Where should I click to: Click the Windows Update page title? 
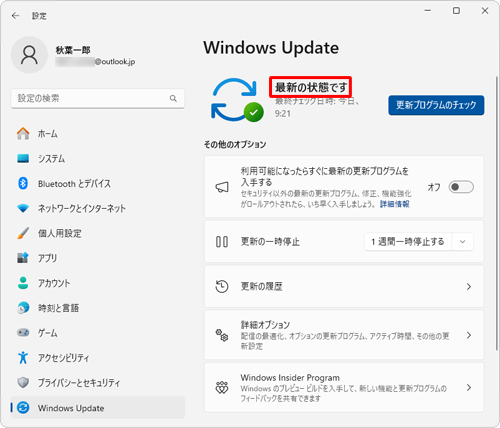[271, 48]
